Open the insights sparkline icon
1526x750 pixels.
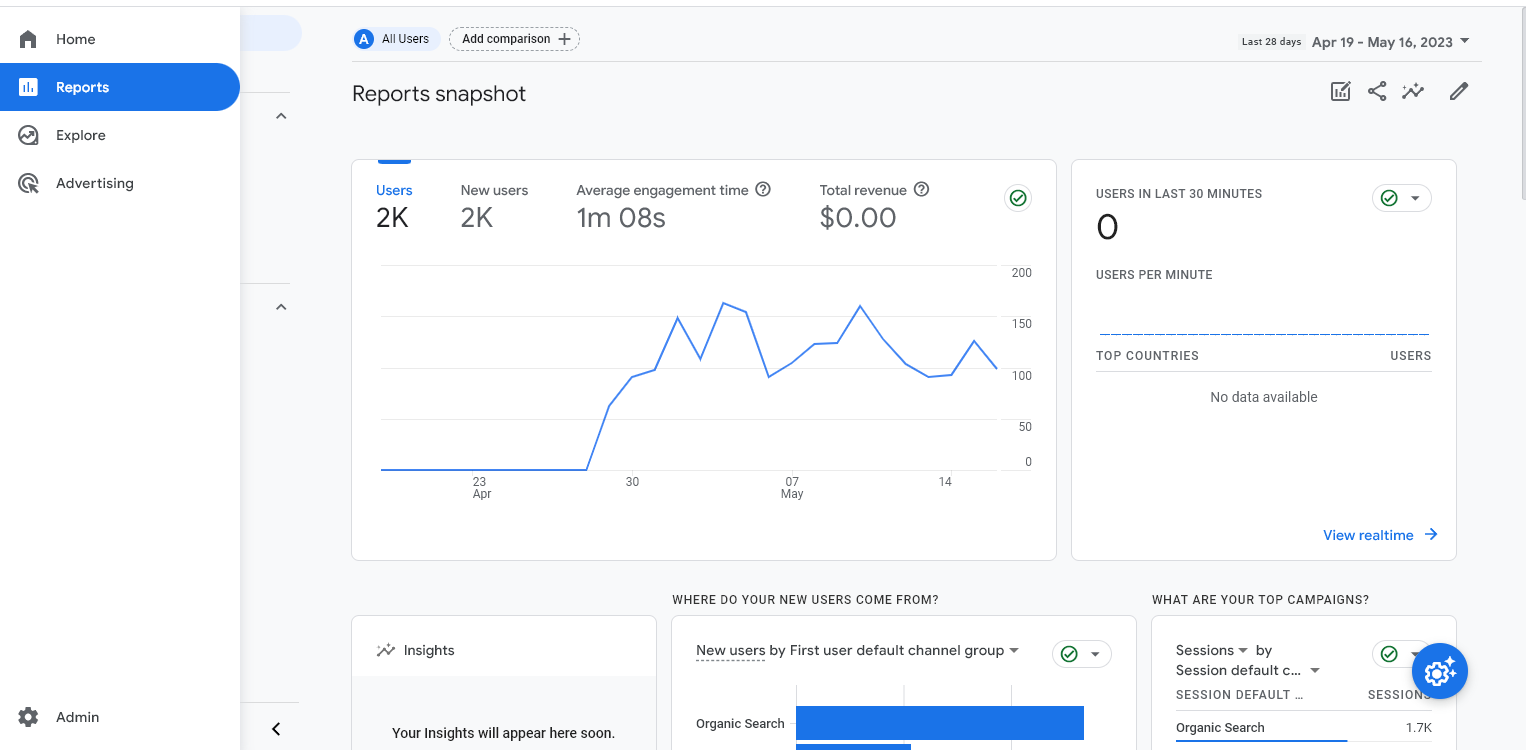1413,91
